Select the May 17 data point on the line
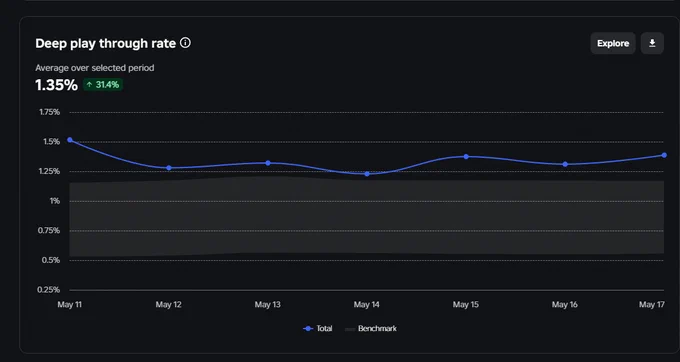The height and width of the screenshot is (362, 680). tap(664, 155)
